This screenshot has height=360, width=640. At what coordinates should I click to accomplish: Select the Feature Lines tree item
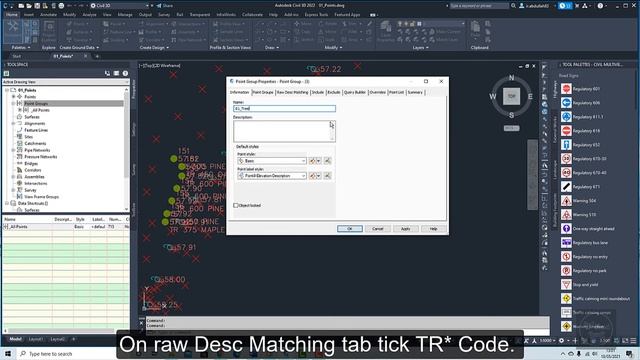pyautogui.click(x=36, y=130)
